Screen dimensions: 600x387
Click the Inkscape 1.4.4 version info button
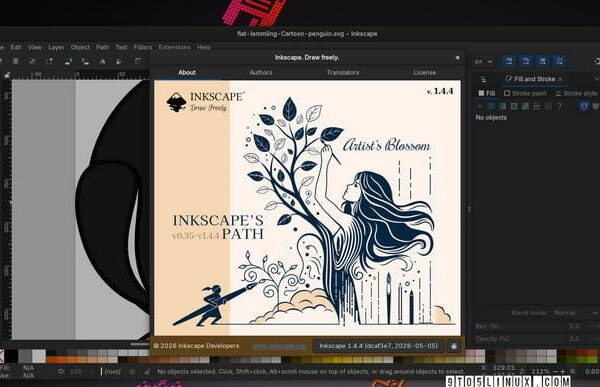point(378,346)
